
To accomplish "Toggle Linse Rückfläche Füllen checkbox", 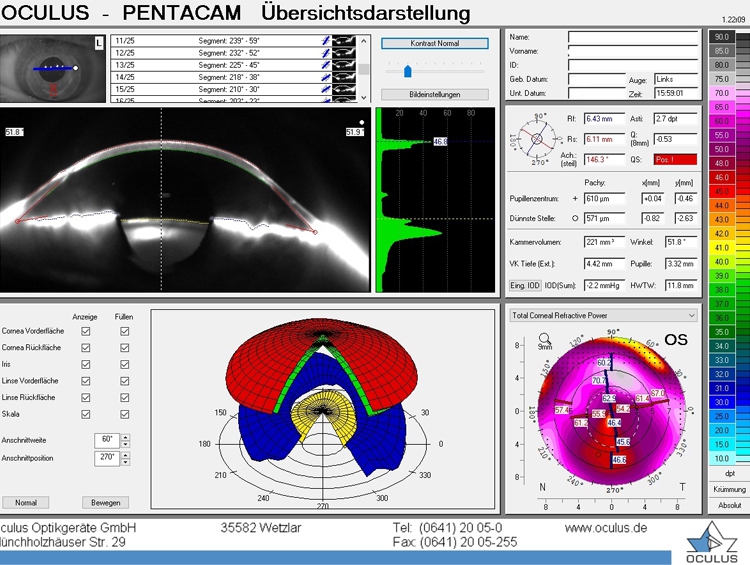I will [x=125, y=398].
